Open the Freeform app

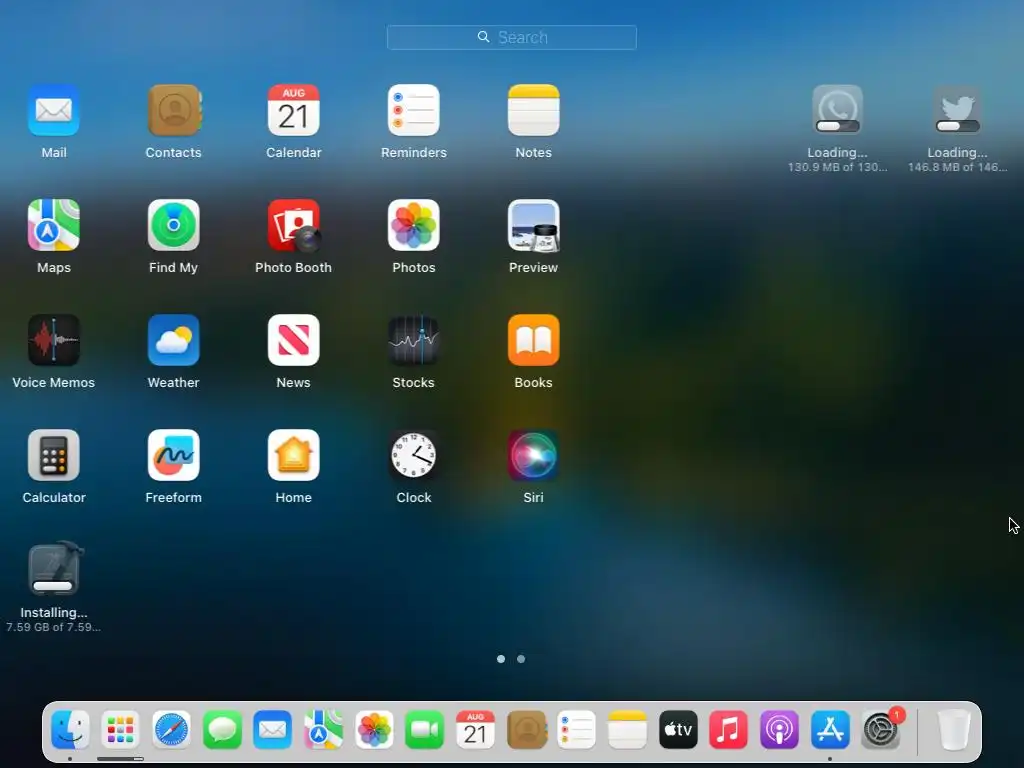(174, 455)
